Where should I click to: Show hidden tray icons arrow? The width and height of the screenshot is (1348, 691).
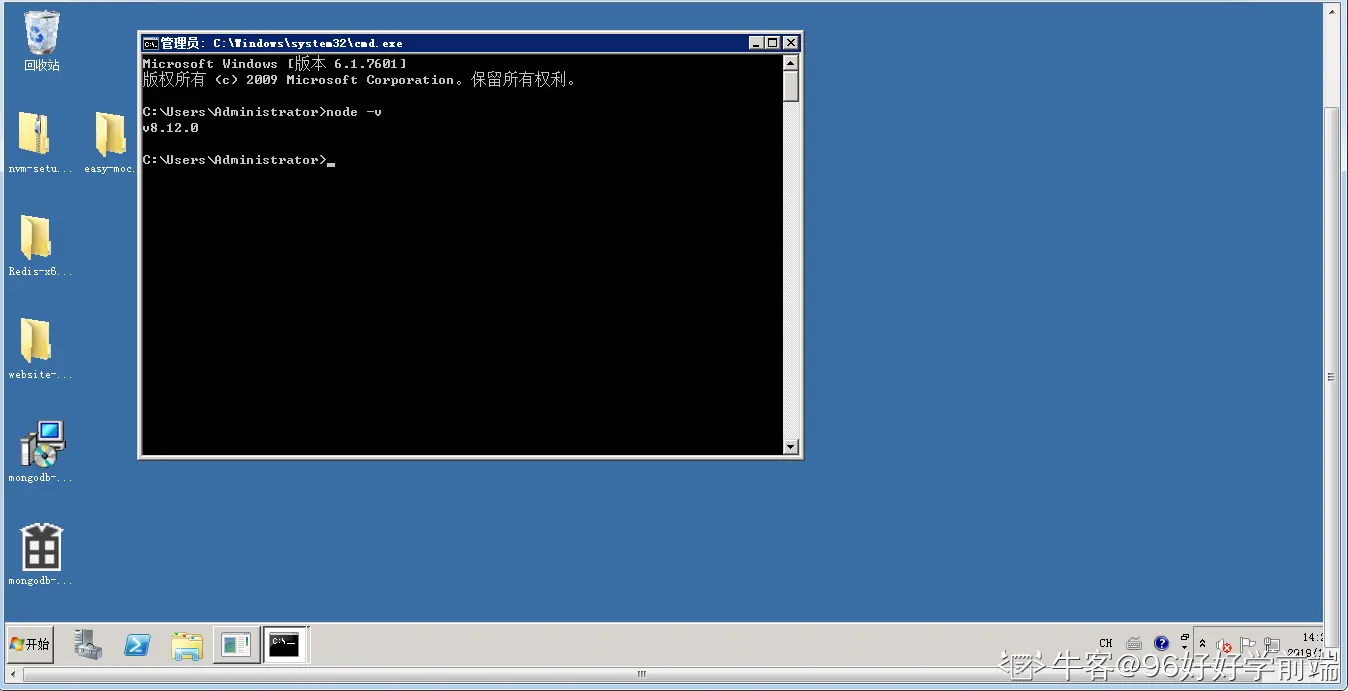click(x=1203, y=644)
